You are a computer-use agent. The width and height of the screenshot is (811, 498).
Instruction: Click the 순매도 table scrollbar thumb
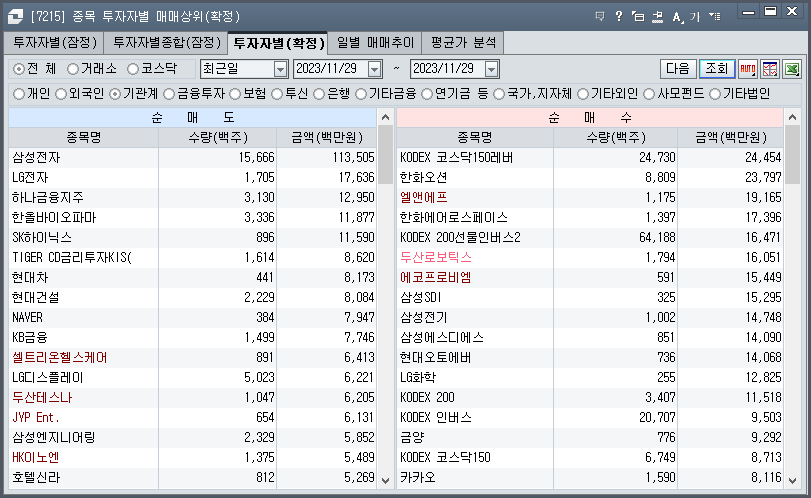coord(385,155)
